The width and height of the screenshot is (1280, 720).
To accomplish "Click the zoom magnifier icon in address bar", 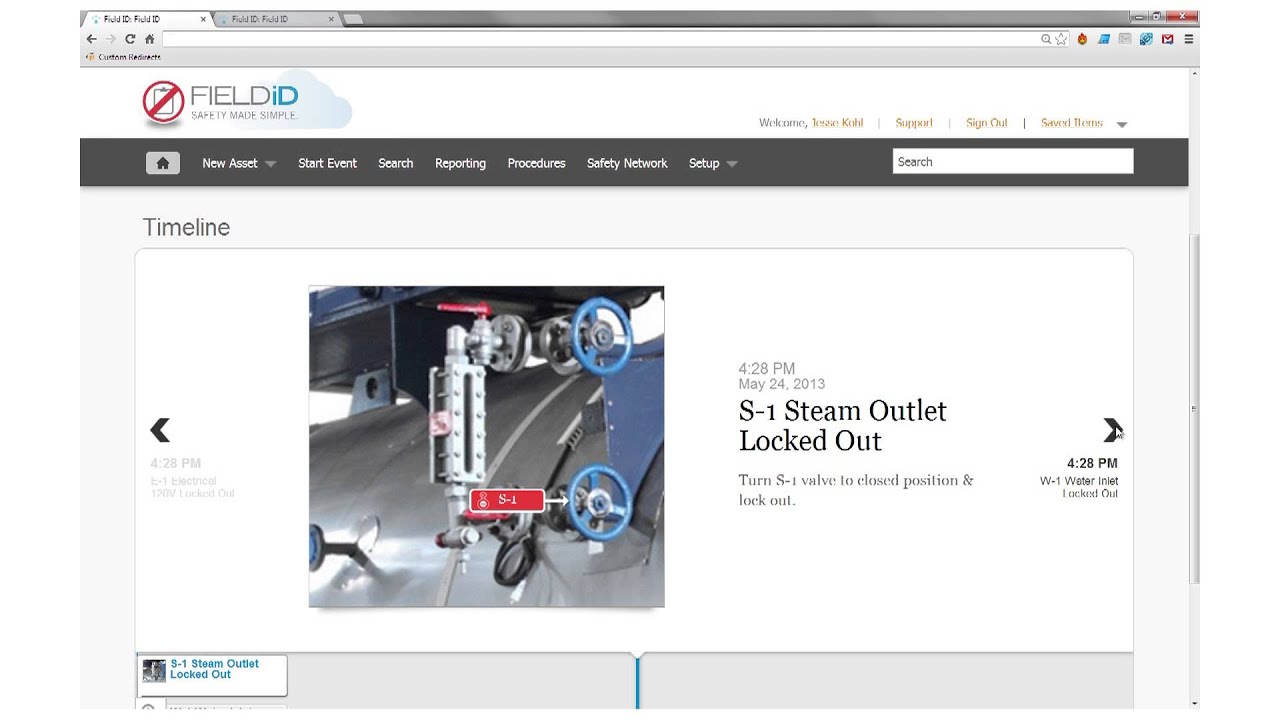I will [x=1046, y=39].
